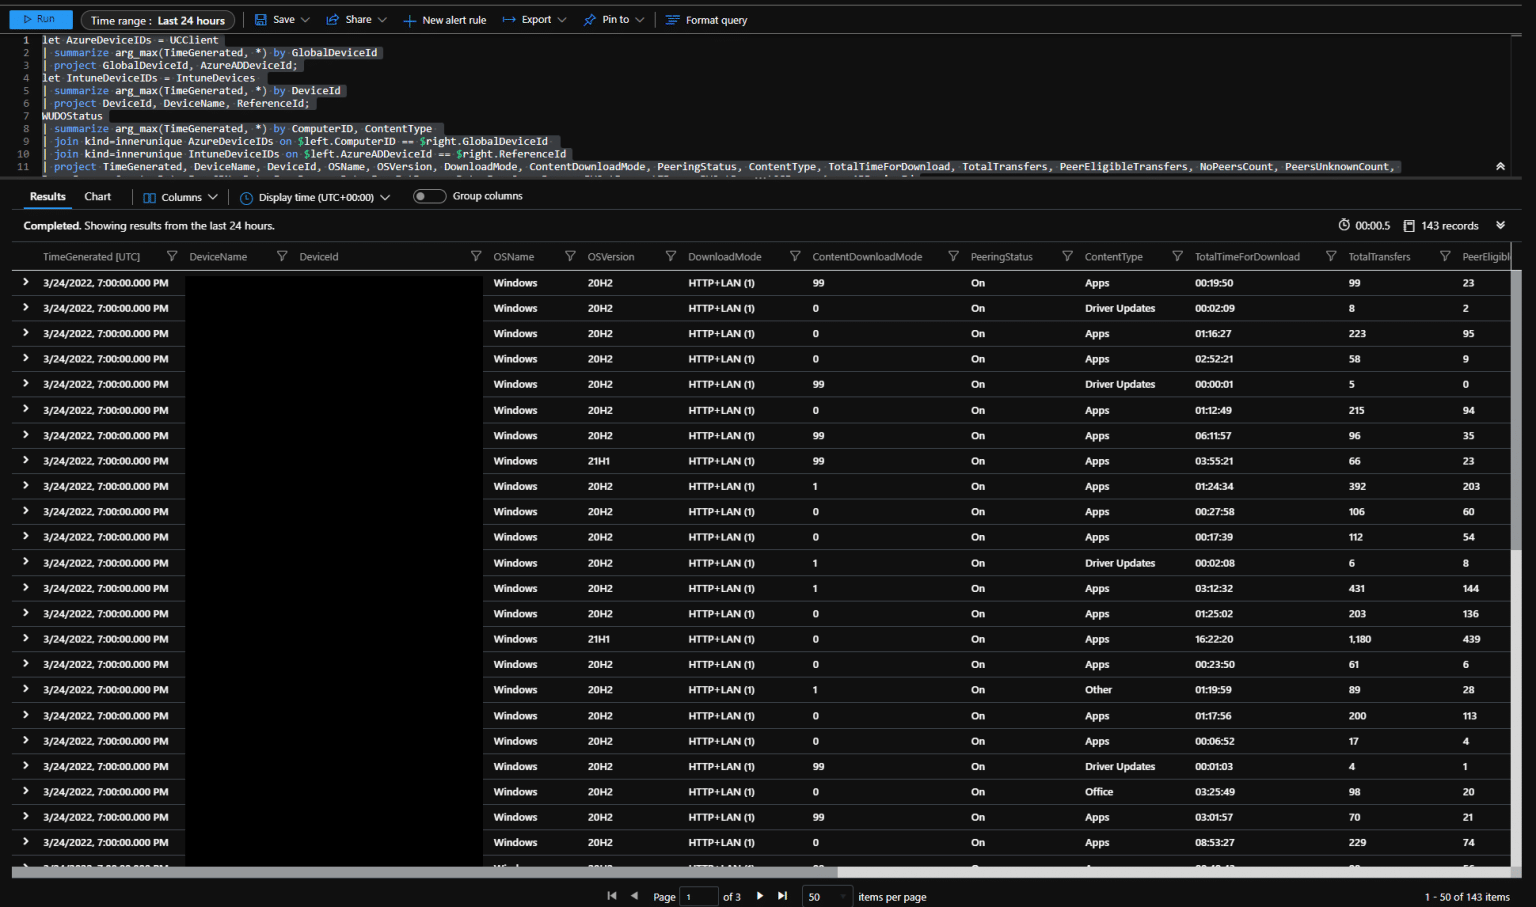Expand the first result row
Image resolution: width=1536 pixels, height=907 pixels.
pyautogui.click(x=26, y=283)
